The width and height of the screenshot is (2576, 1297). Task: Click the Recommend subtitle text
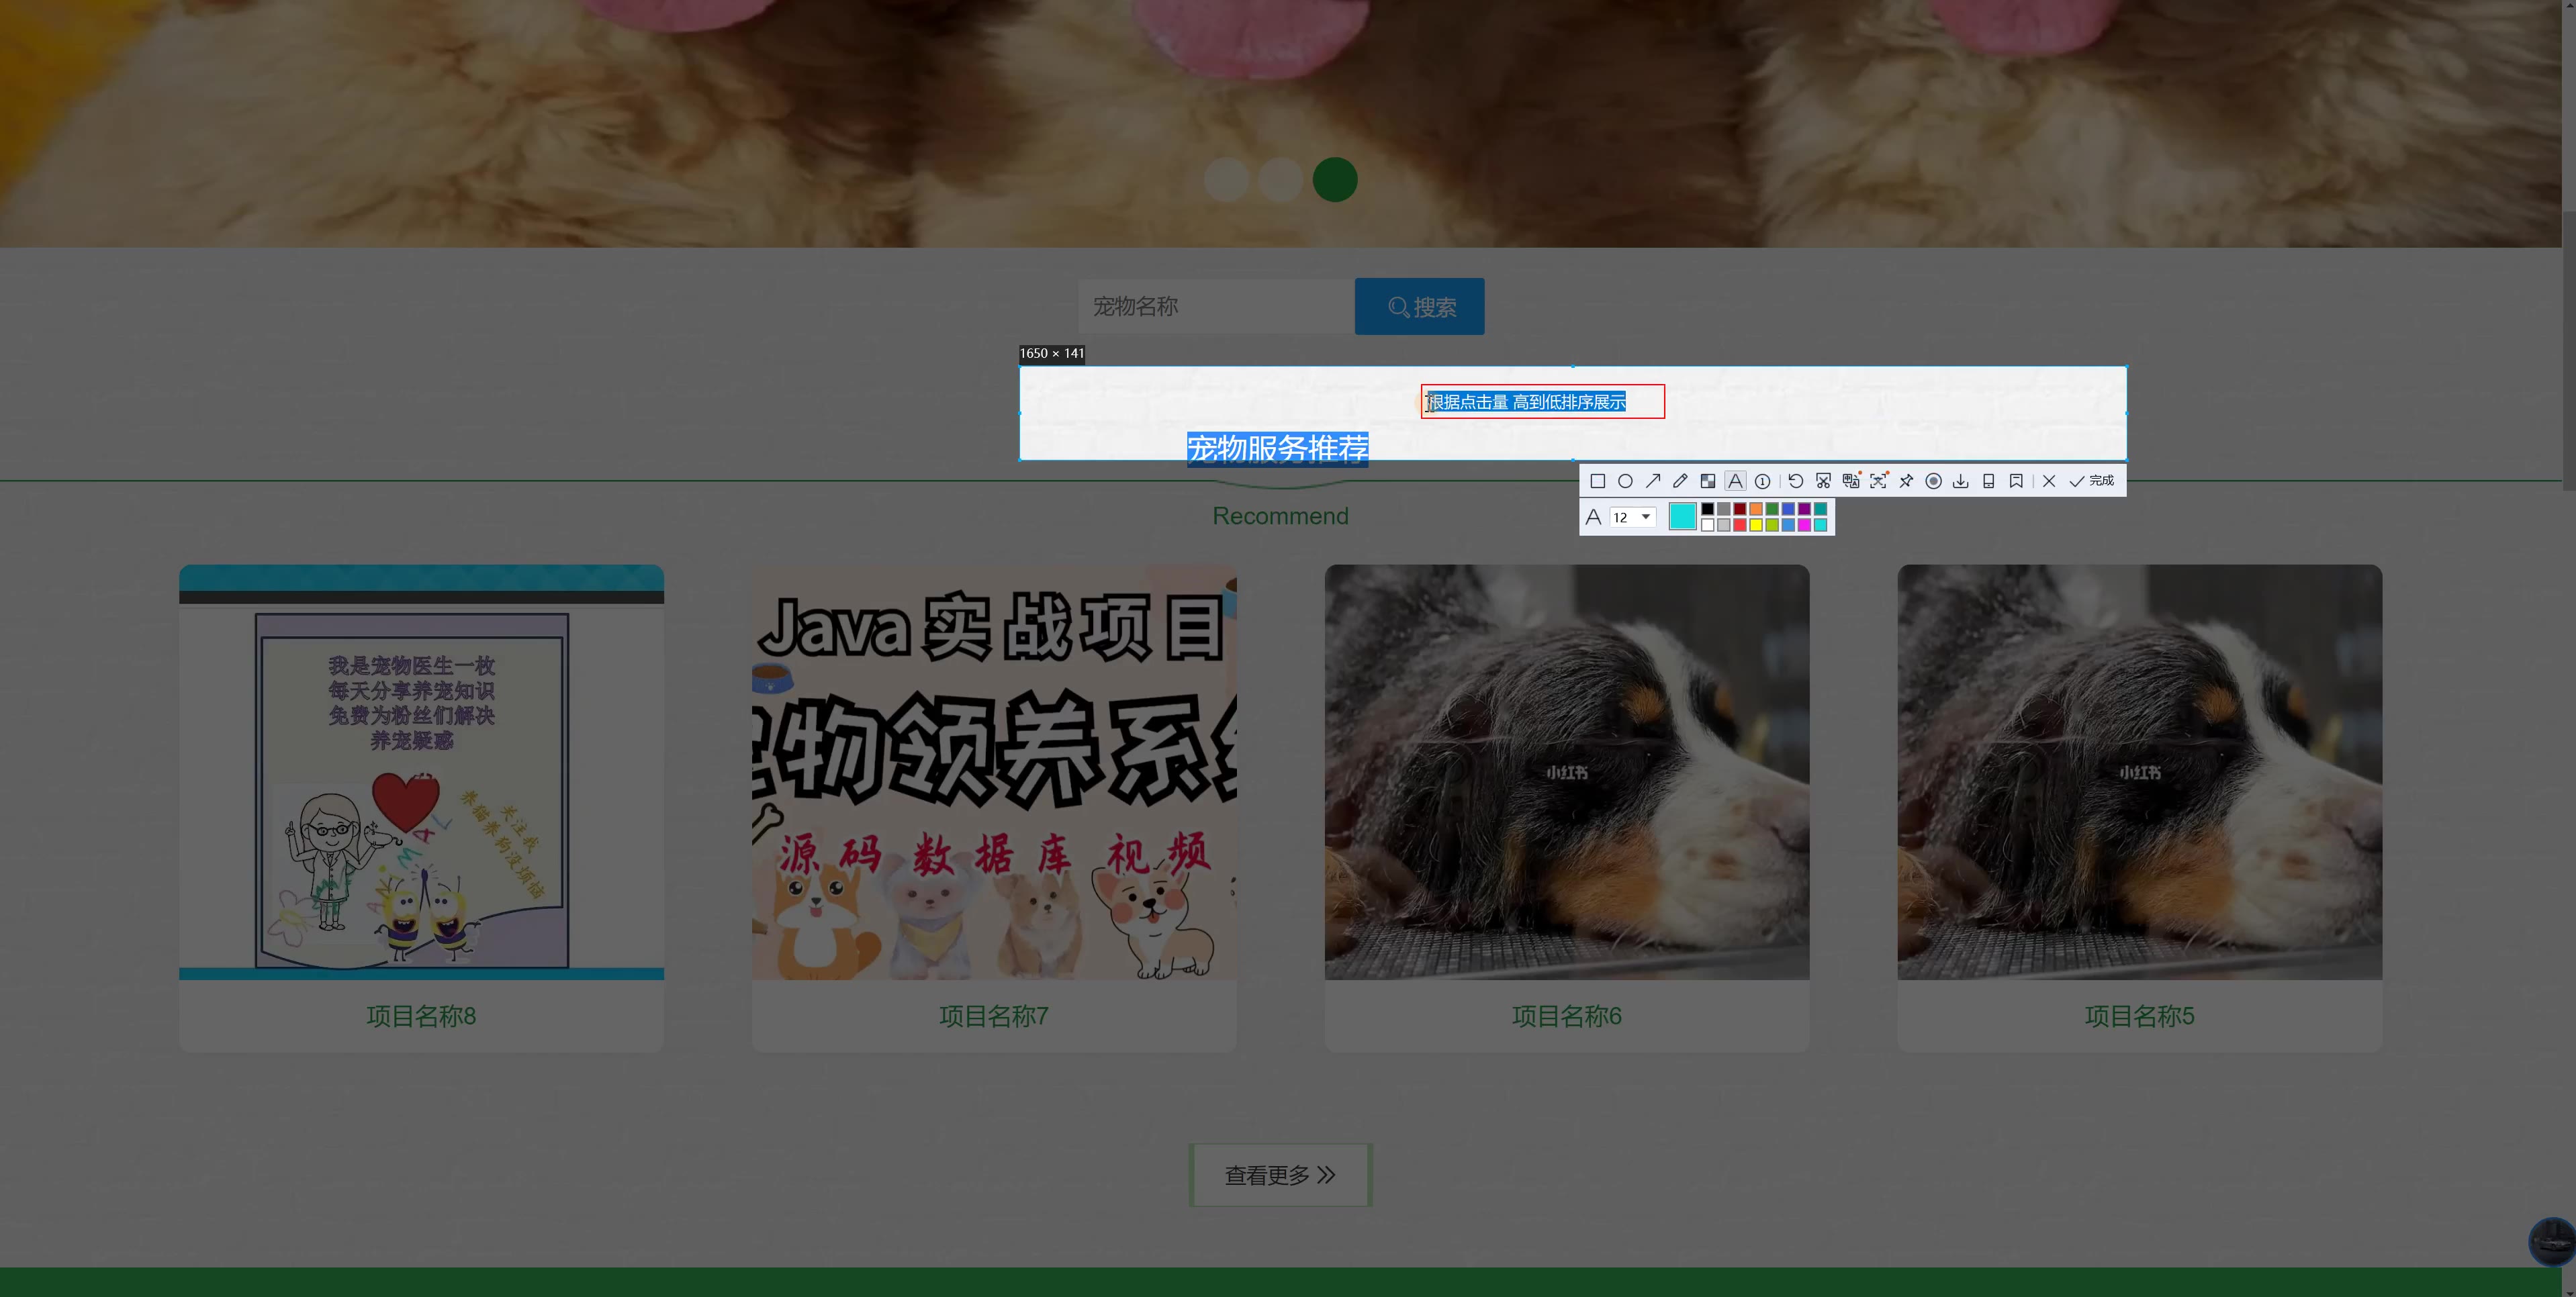pyautogui.click(x=1280, y=516)
